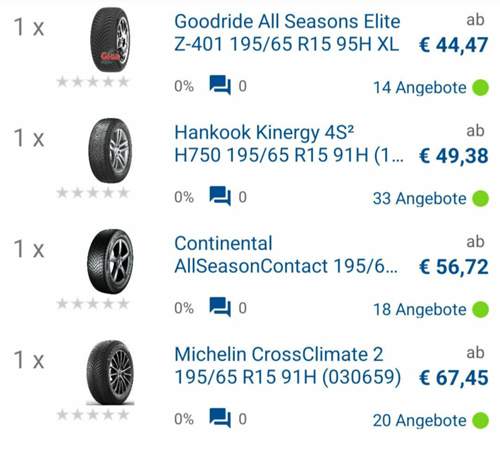Open Goodride All Seasons Elite Z-401 title
The image size is (500, 471).
tap(287, 33)
